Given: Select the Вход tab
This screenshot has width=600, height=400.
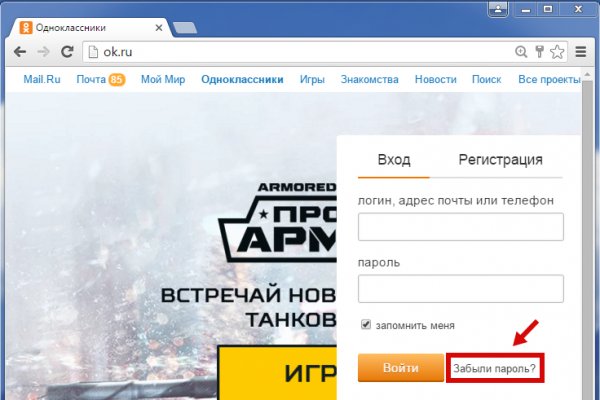Looking at the screenshot, I should pyautogui.click(x=393, y=160).
